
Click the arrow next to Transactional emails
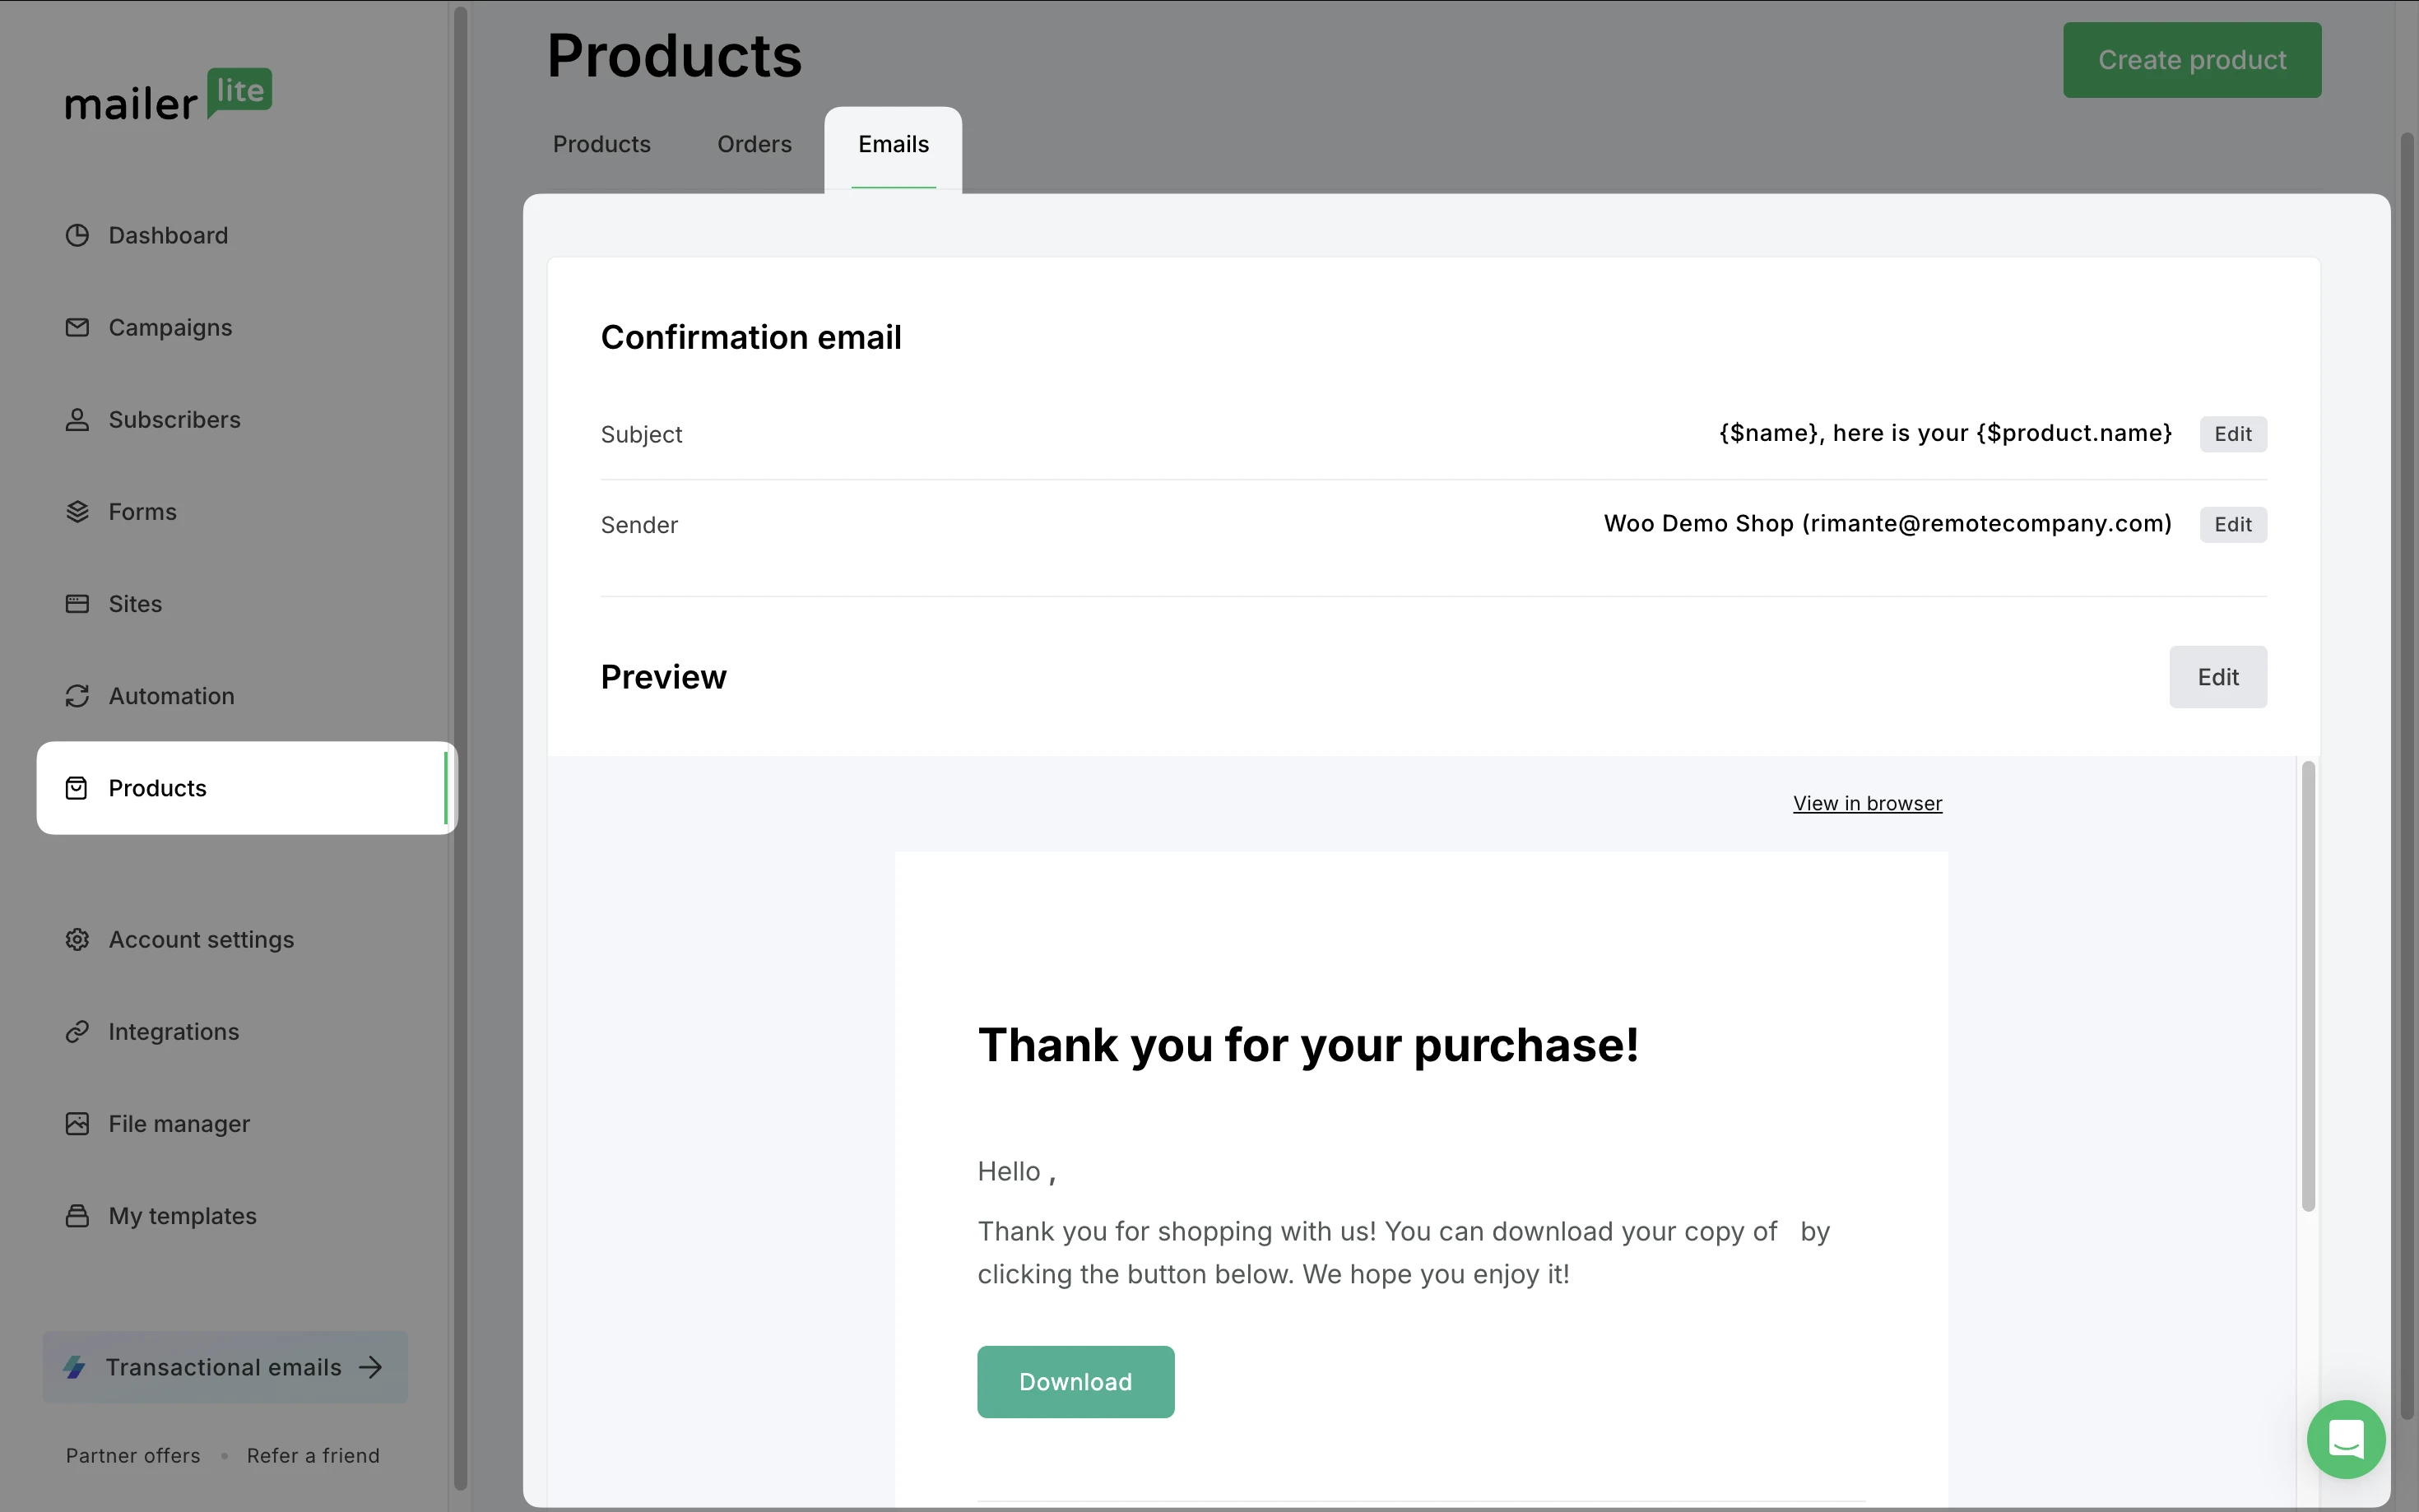tap(371, 1367)
